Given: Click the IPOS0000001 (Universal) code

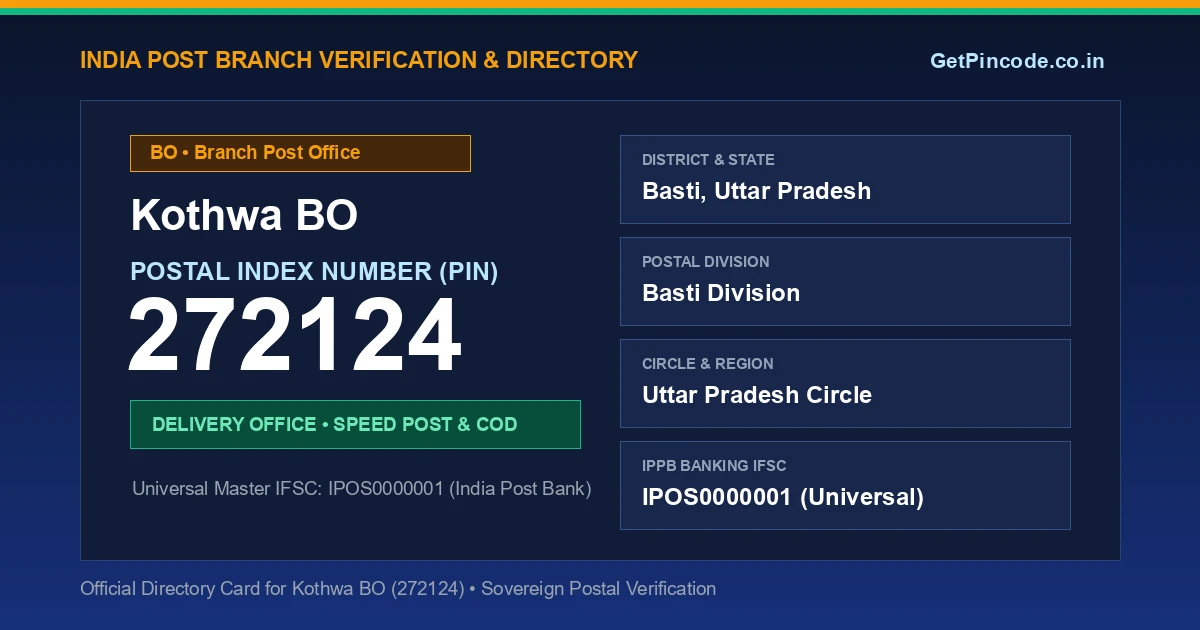Looking at the screenshot, I should [x=783, y=497].
